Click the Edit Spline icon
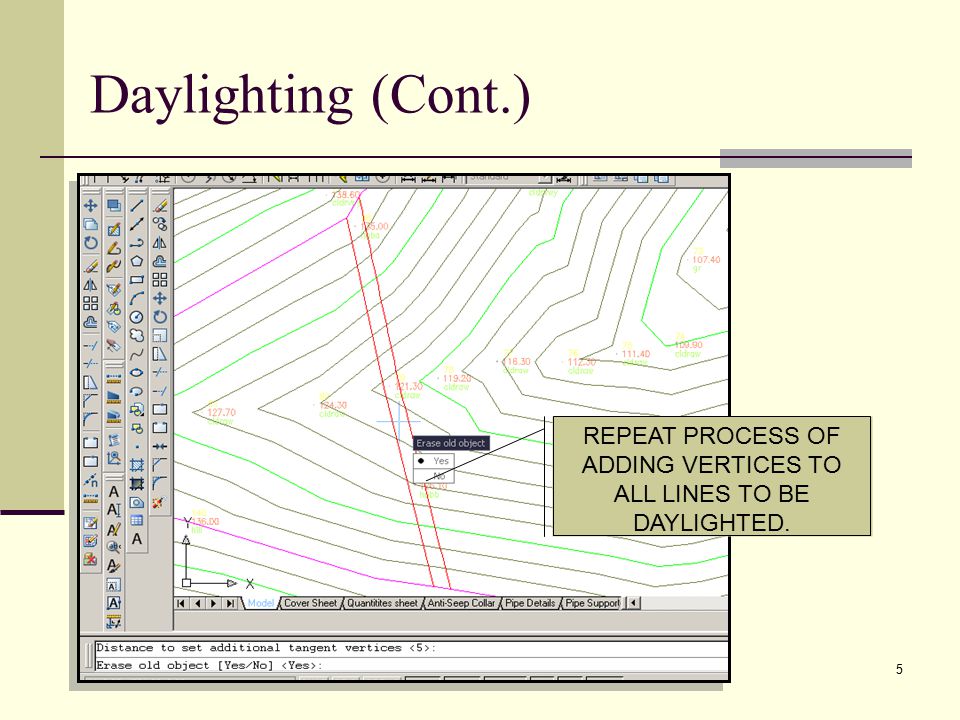The width and height of the screenshot is (960, 720). pos(113,266)
